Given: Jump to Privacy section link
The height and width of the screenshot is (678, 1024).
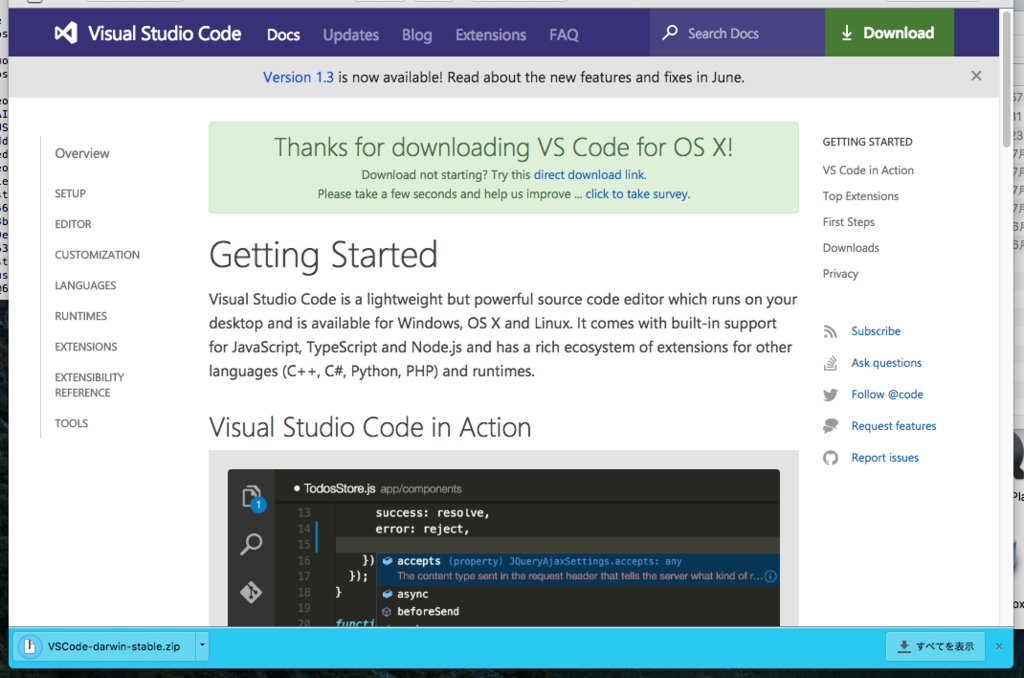Looking at the screenshot, I should tap(840, 274).
